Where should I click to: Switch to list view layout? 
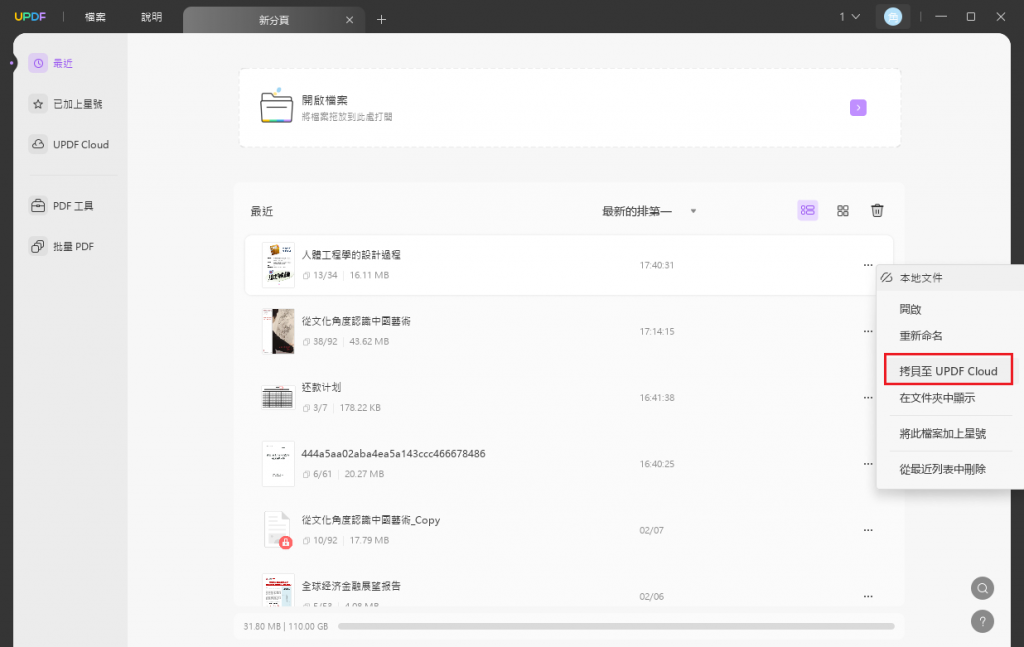(808, 210)
